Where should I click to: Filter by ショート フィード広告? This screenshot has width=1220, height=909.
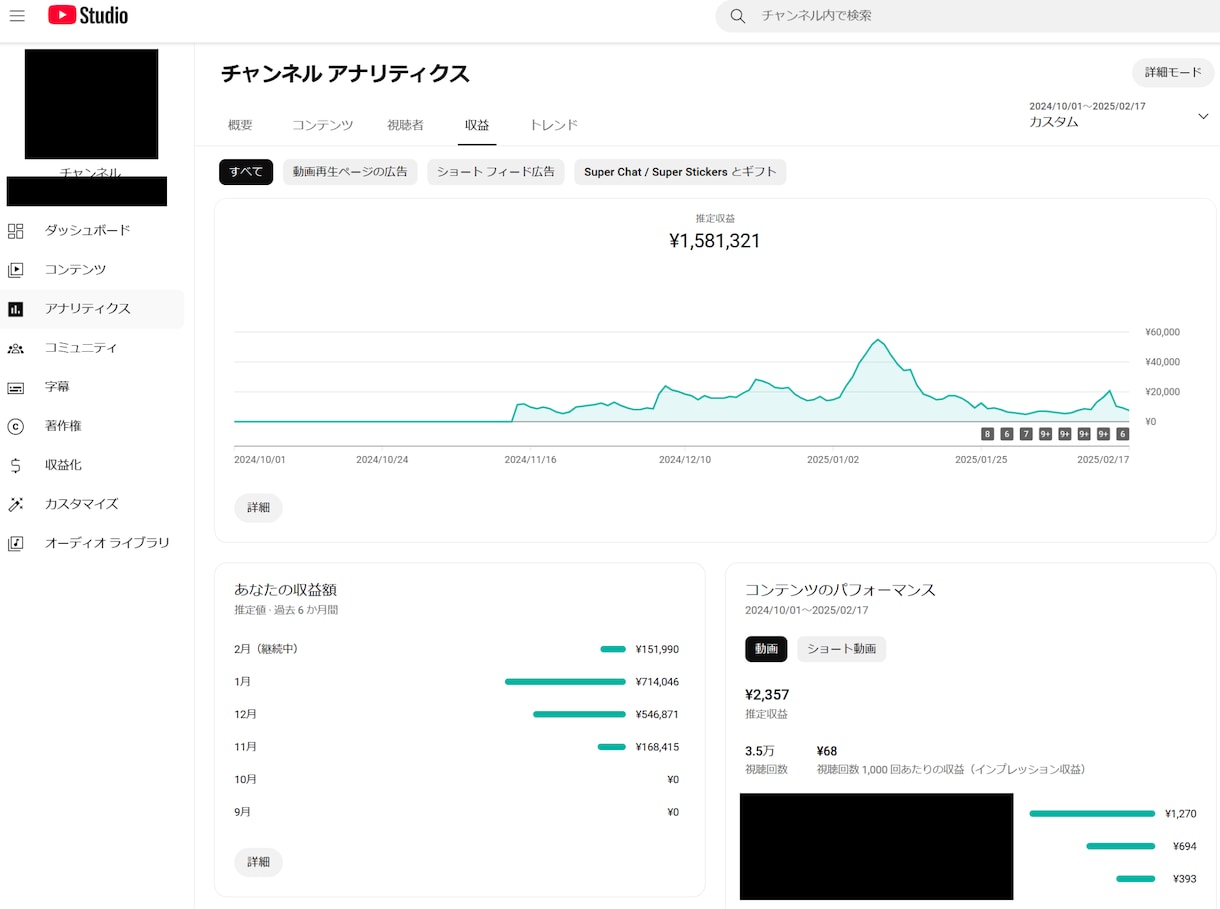(x=496, y=172)
